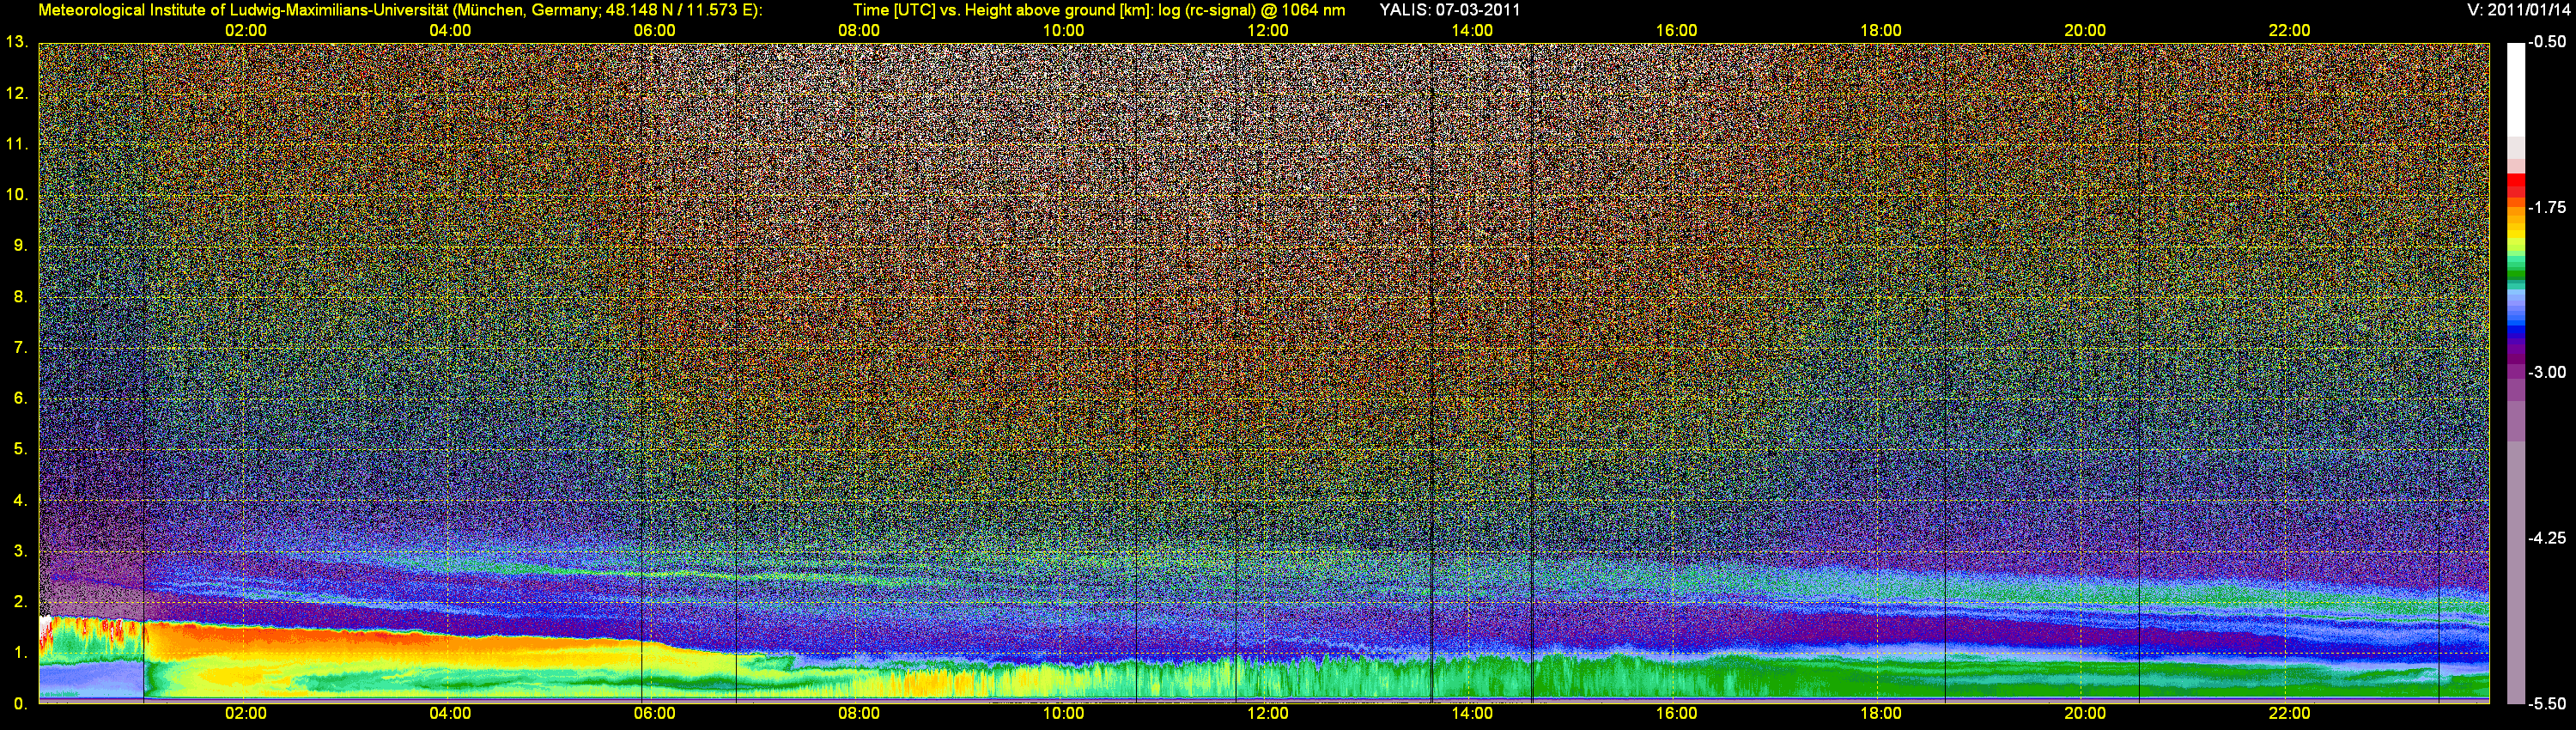This screenshot has height=730, width=2576.
Task: Click '06:00' on the upper time axis
Action: tap(654, 30)
